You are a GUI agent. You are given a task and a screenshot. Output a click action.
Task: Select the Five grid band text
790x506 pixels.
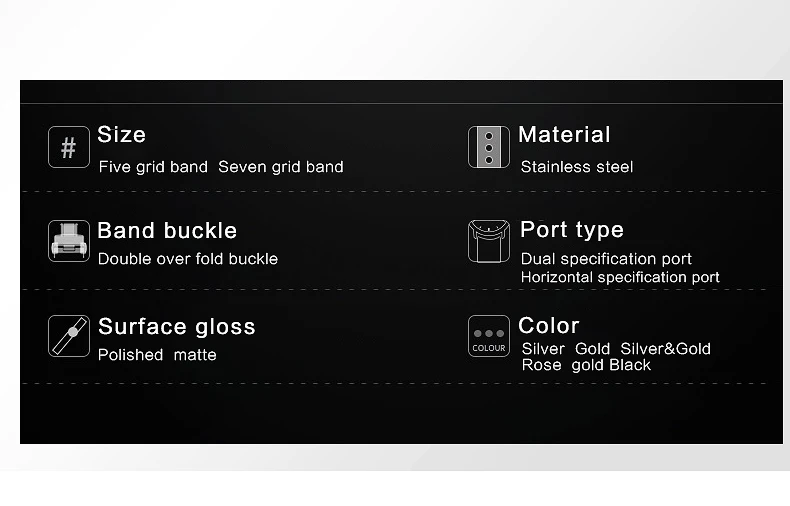click(153, 167)
